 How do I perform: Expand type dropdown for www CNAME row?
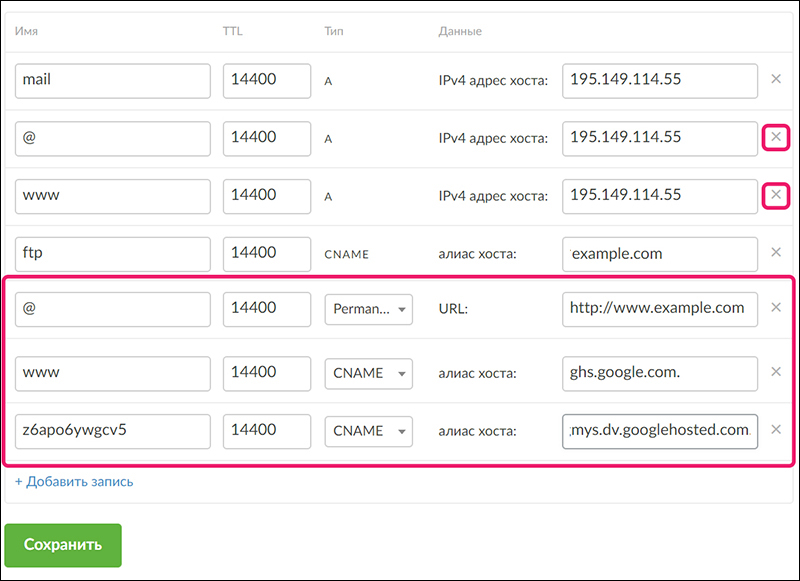coord(369,373)
